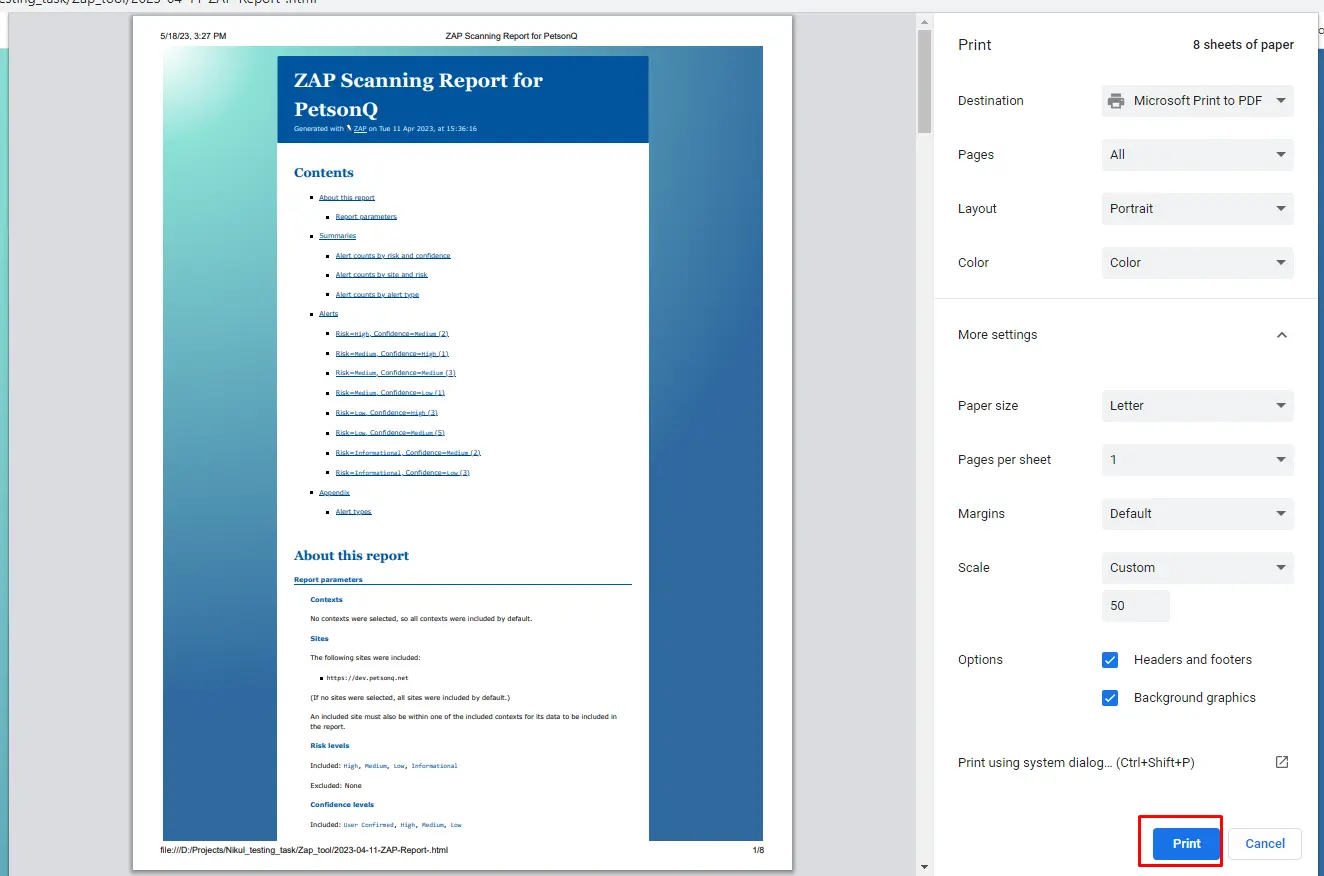Screen dimensions: 1324x876
Task: Click the 'Risk levels' subheading
Action: pyautogui.click(x=329, y=746)
